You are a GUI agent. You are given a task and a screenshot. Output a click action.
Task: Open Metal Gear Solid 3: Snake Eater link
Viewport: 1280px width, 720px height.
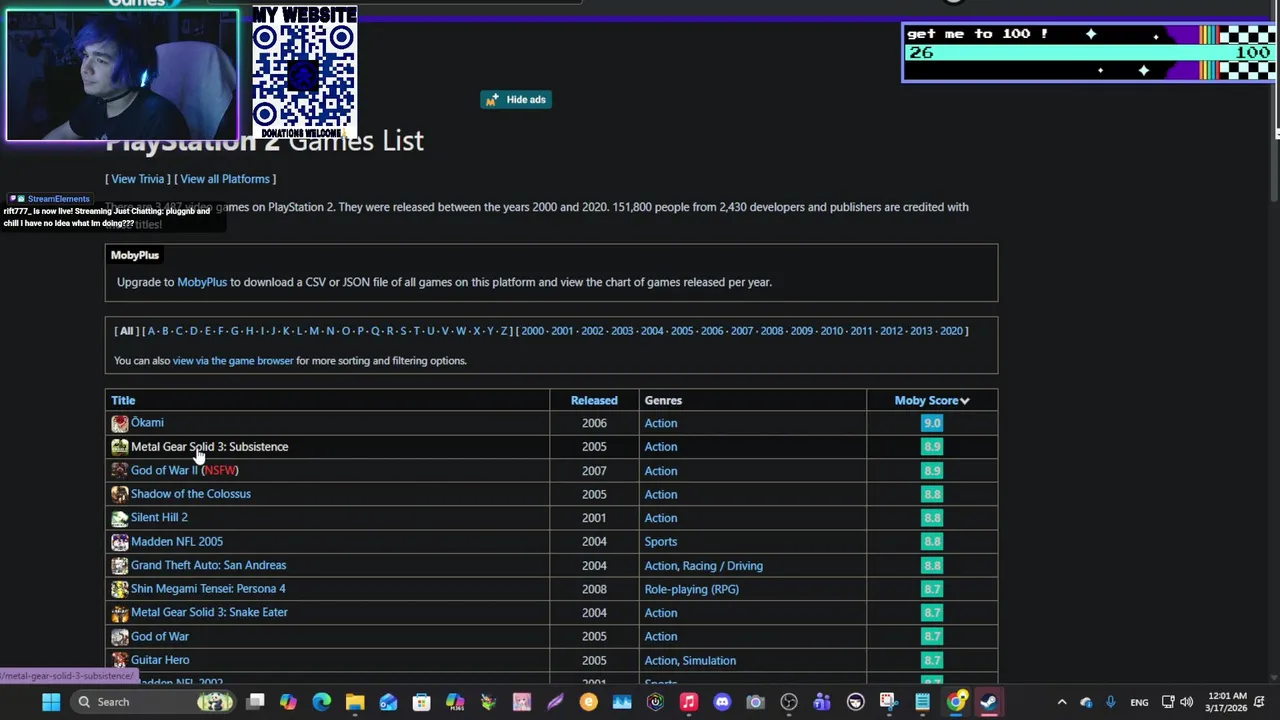tap(209, 612)
